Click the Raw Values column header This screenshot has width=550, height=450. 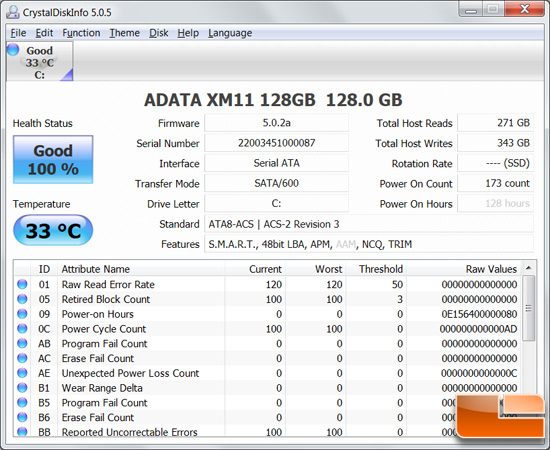tap(464, 269)
